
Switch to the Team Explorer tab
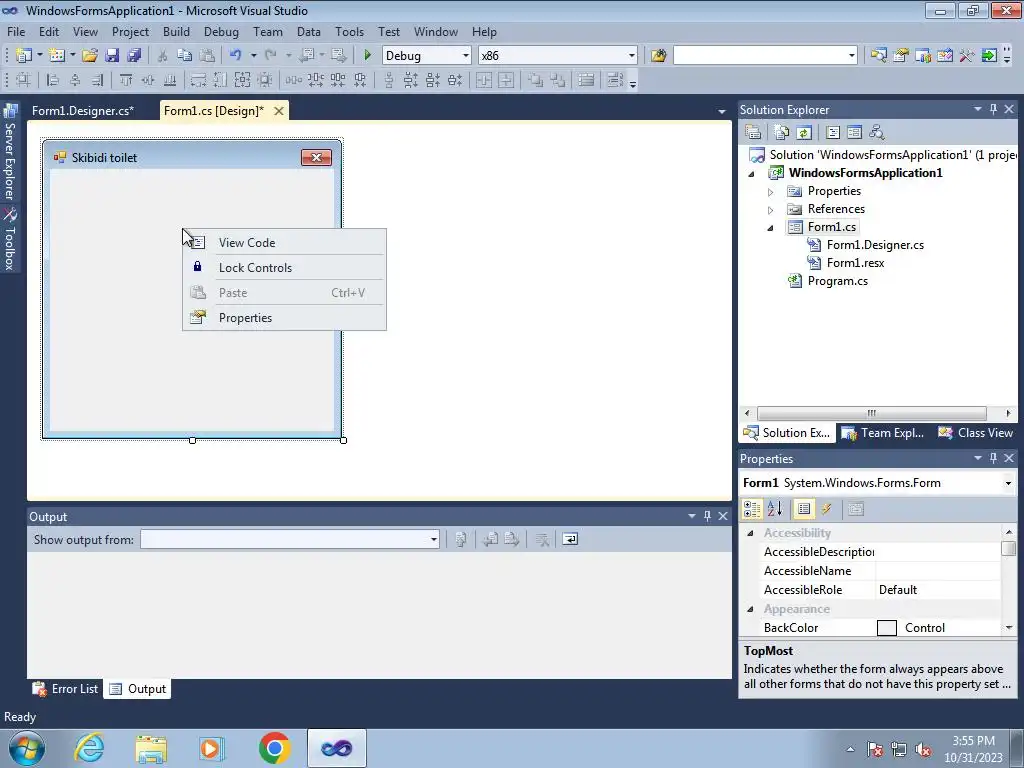pyautogui.click(x=883, y=433)
